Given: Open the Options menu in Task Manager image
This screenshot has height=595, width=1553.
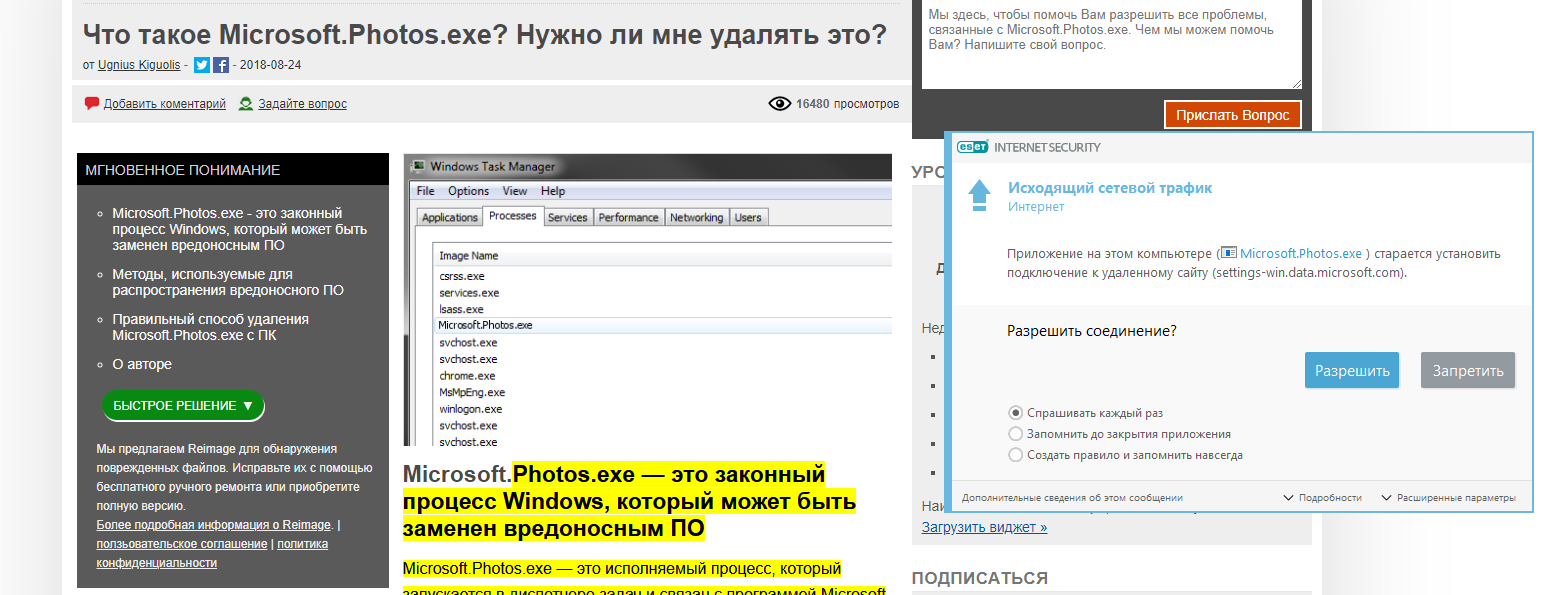Looking at the screenshot, I should pos(468,191).
